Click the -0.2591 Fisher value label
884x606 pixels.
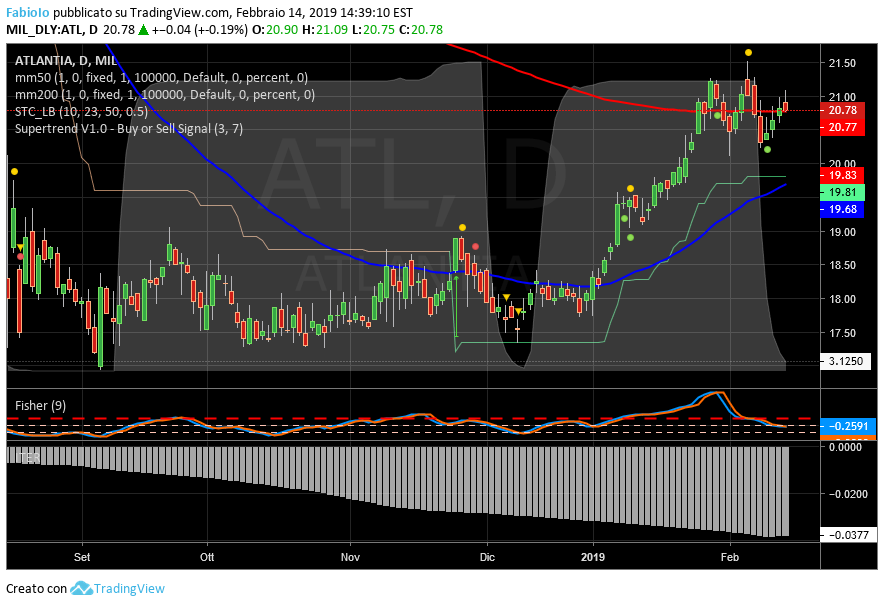(x=848, y=426)
